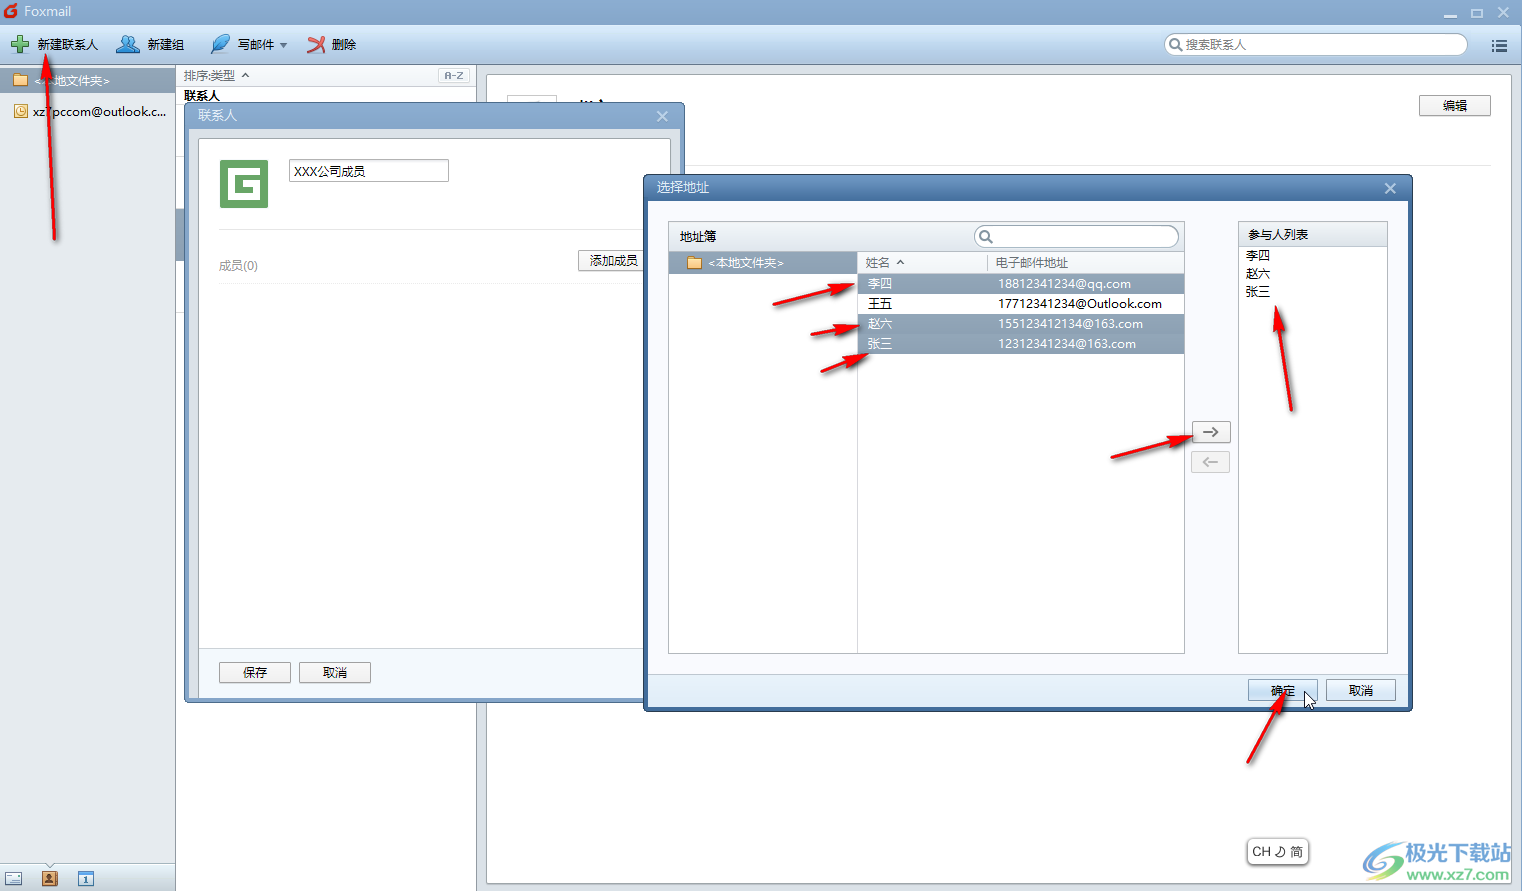This screenshot has height=891, width=1522.
Task: Click Cancel (取消) in the Select Address dialog
Action: [1361, 690]
